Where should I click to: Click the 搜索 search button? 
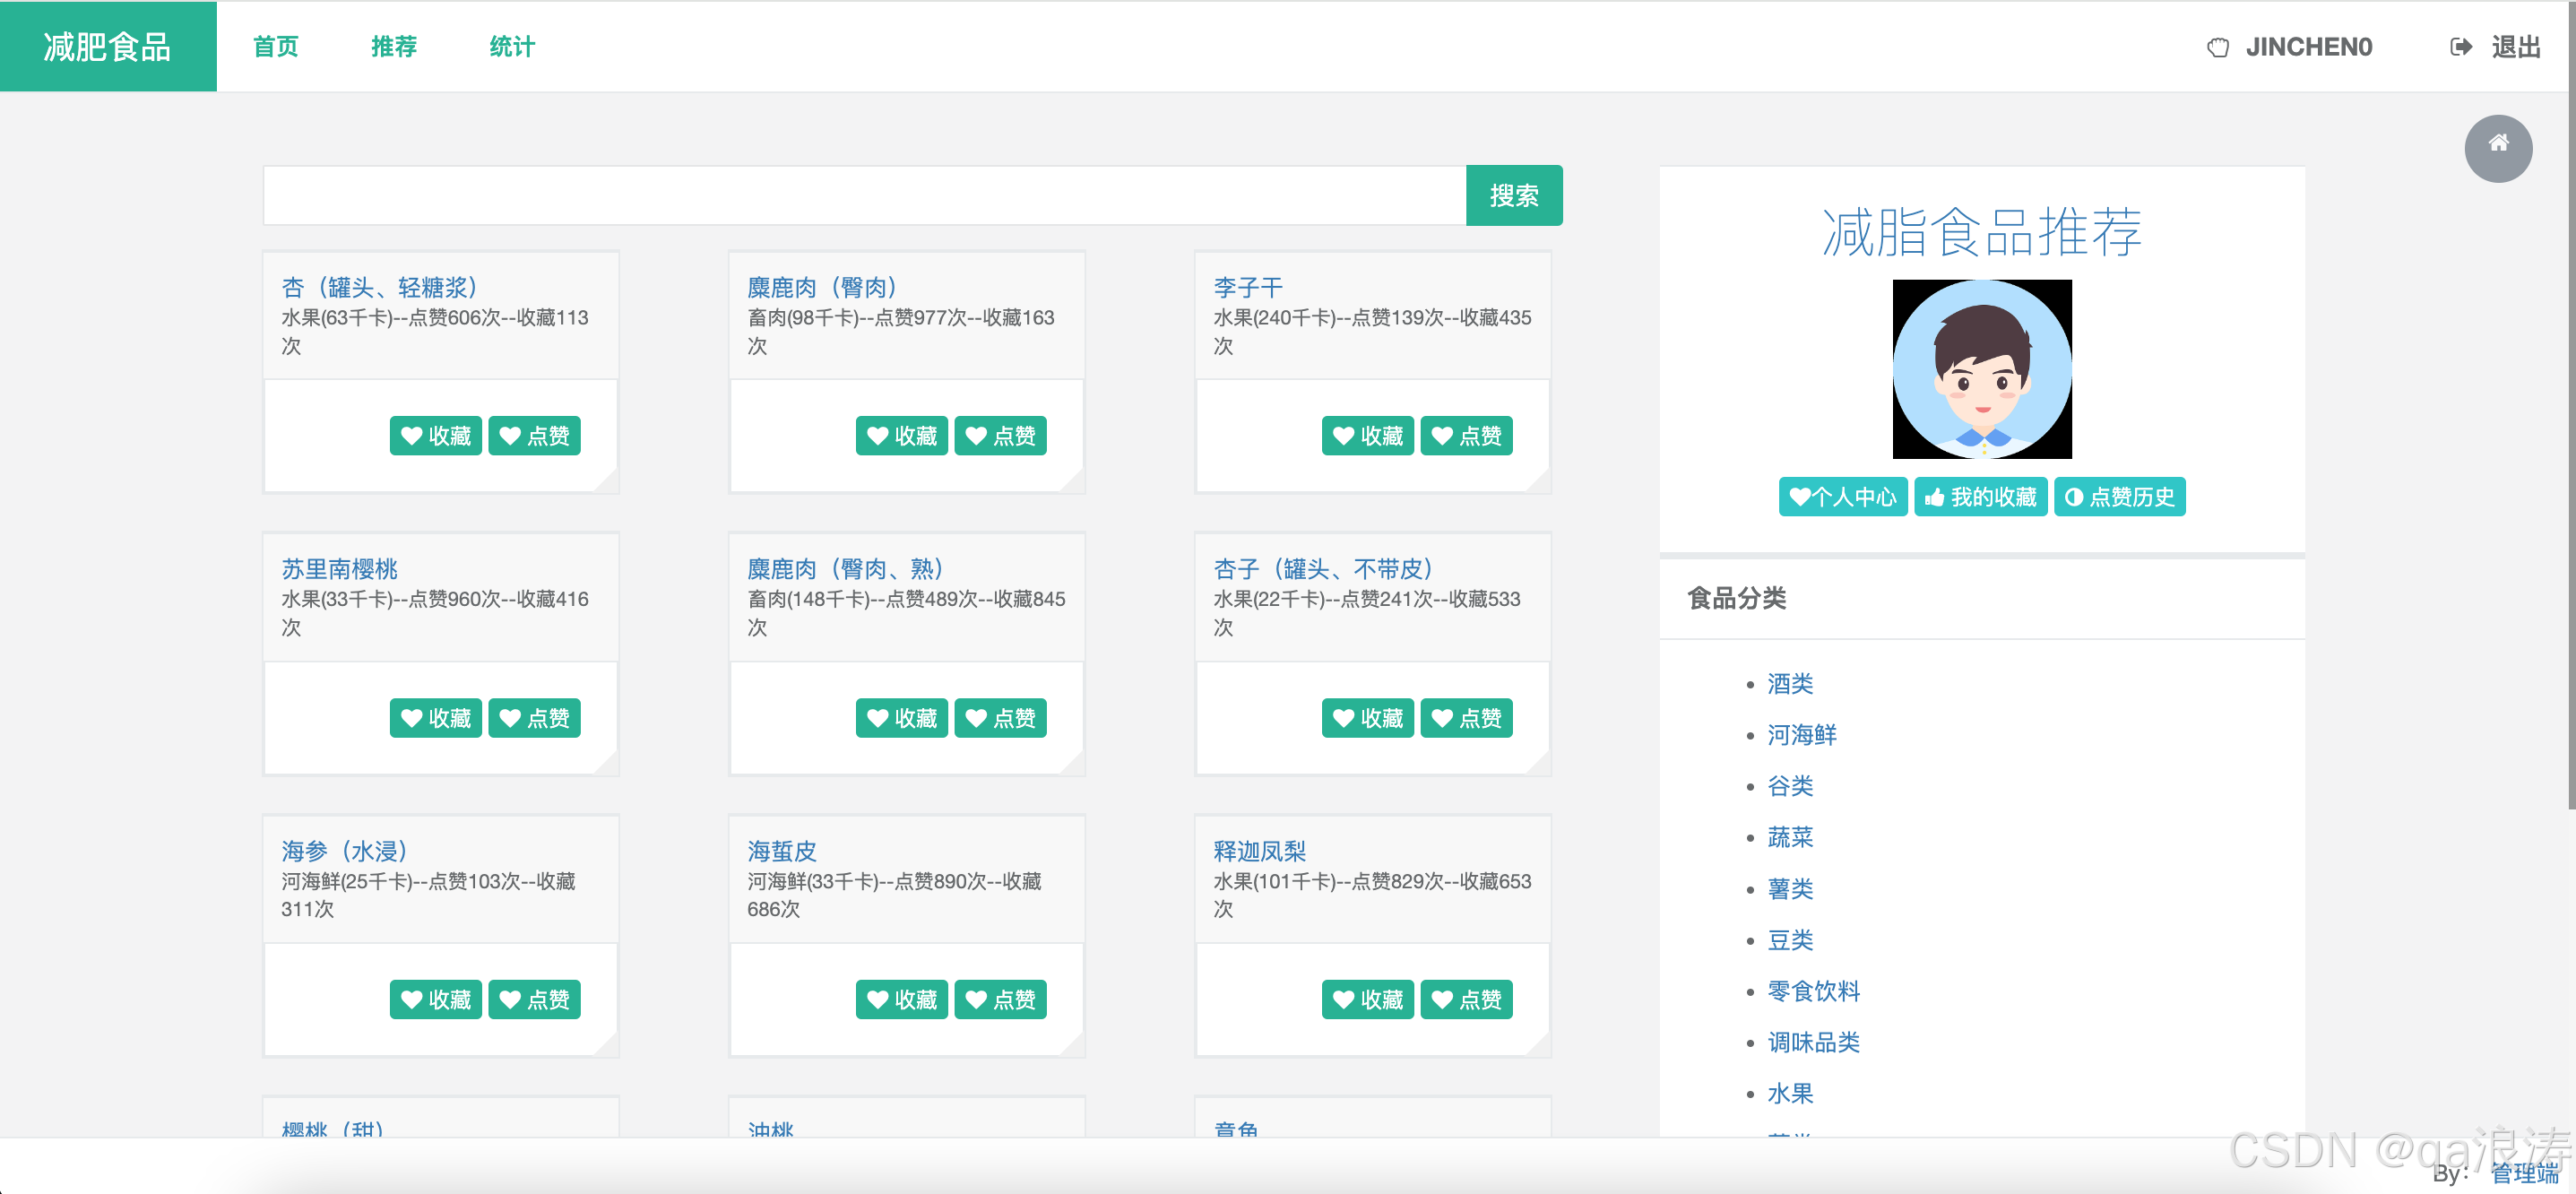(1513, 195)
